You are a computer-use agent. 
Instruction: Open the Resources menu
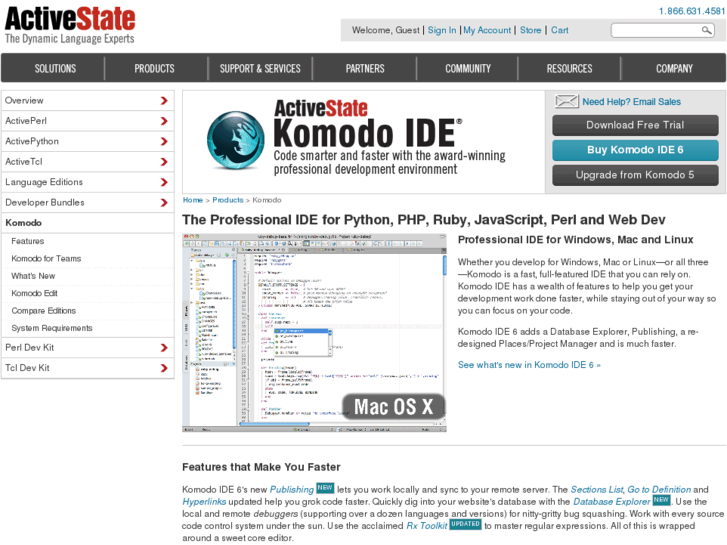point(569,69)
